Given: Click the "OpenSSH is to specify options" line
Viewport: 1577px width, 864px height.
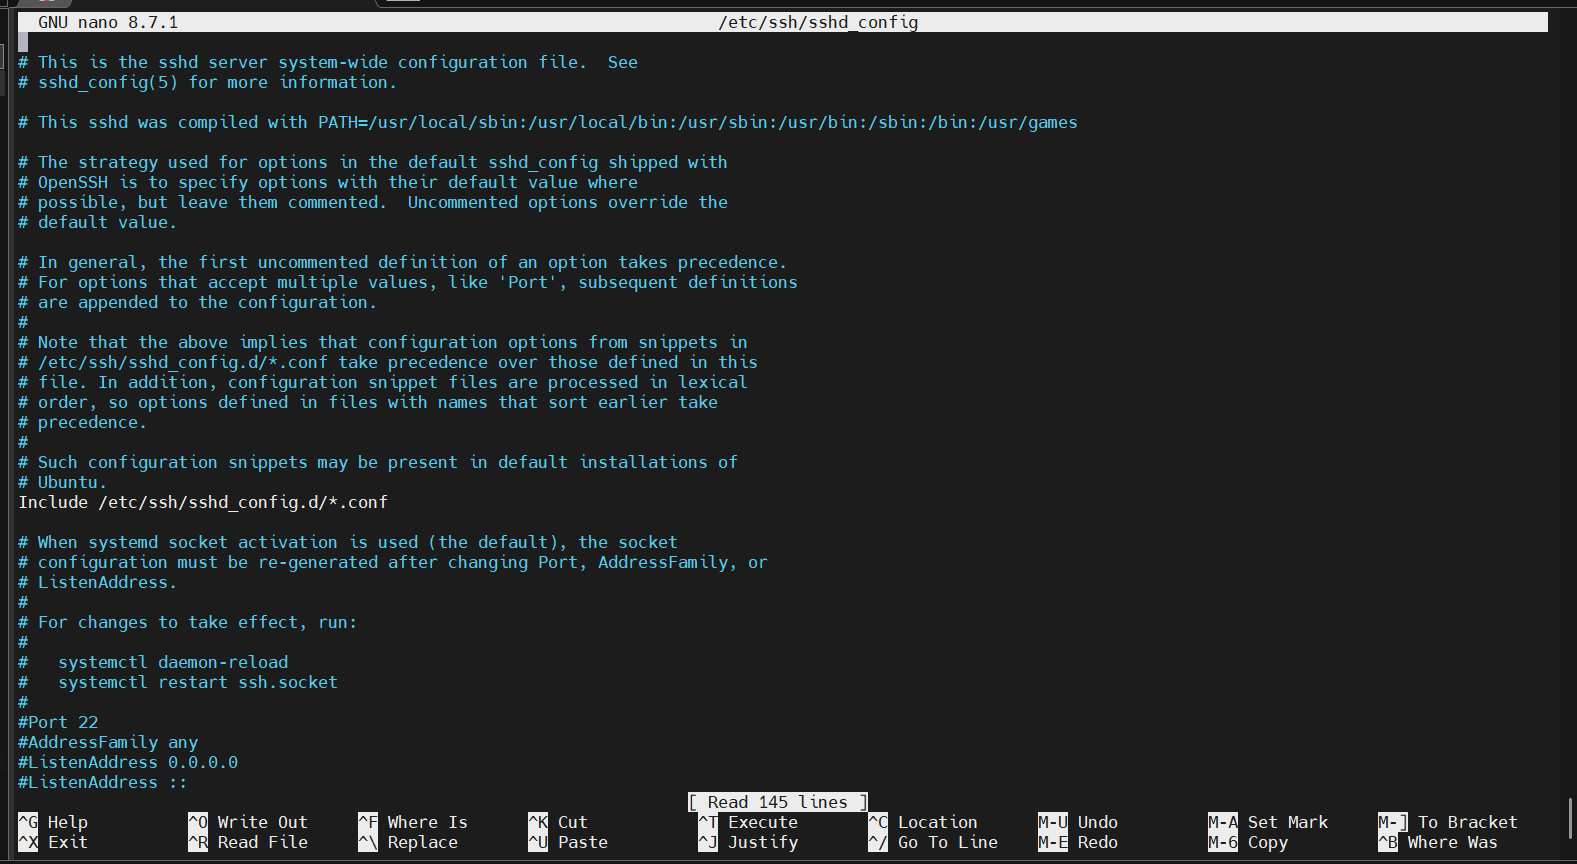Looking at the screenshot, I should coord(328,182).
